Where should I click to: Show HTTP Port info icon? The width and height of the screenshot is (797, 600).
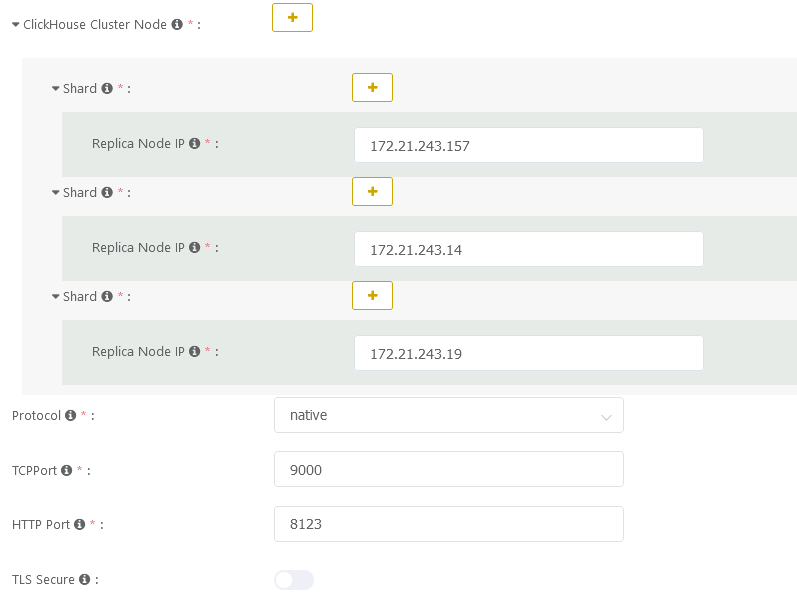[79, 524]
